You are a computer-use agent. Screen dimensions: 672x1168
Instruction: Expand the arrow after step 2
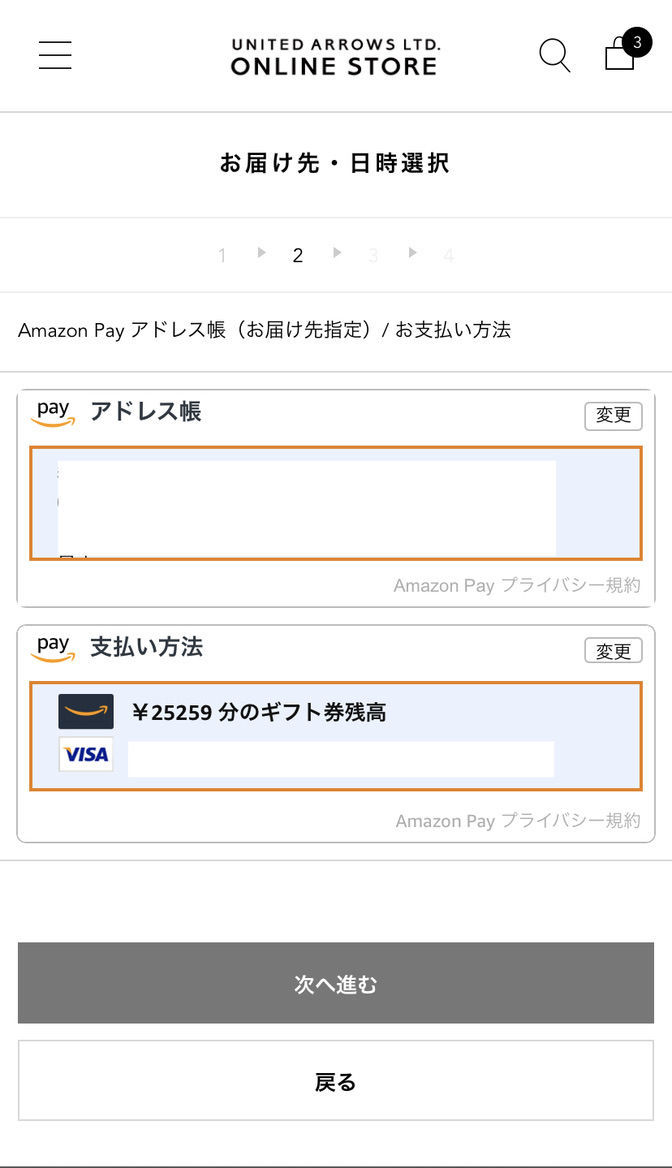337,253
